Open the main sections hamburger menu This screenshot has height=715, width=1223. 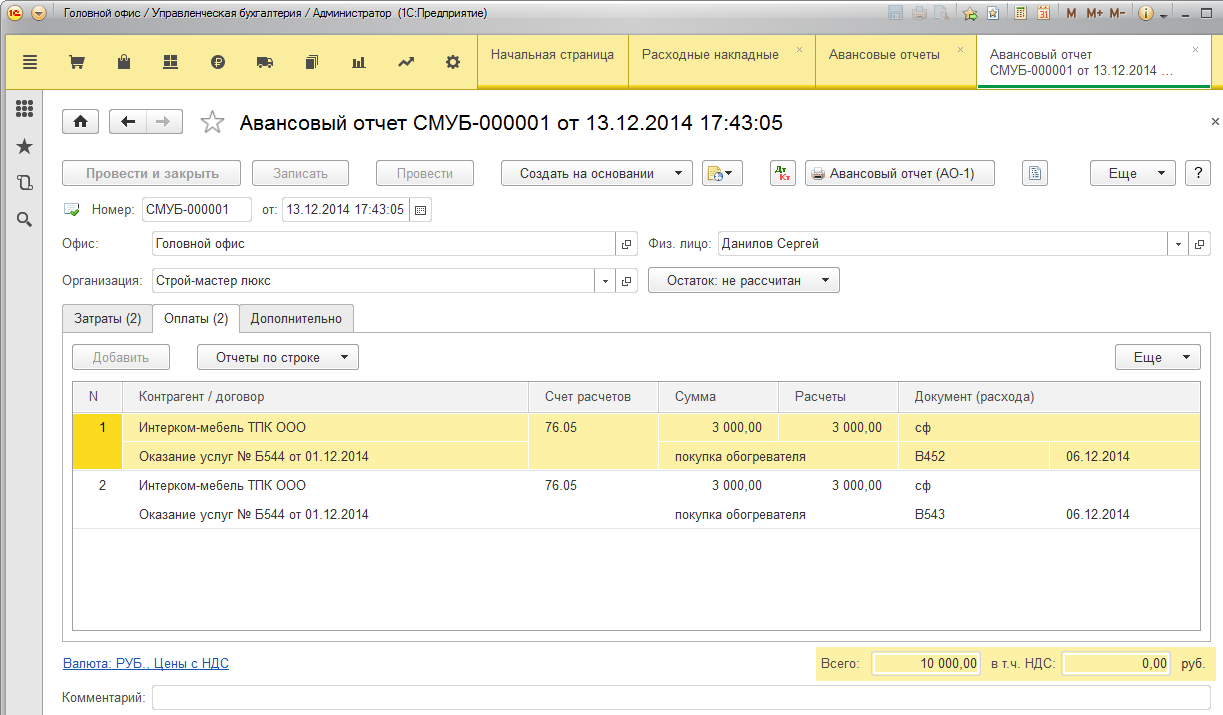(x=30, y=62)
